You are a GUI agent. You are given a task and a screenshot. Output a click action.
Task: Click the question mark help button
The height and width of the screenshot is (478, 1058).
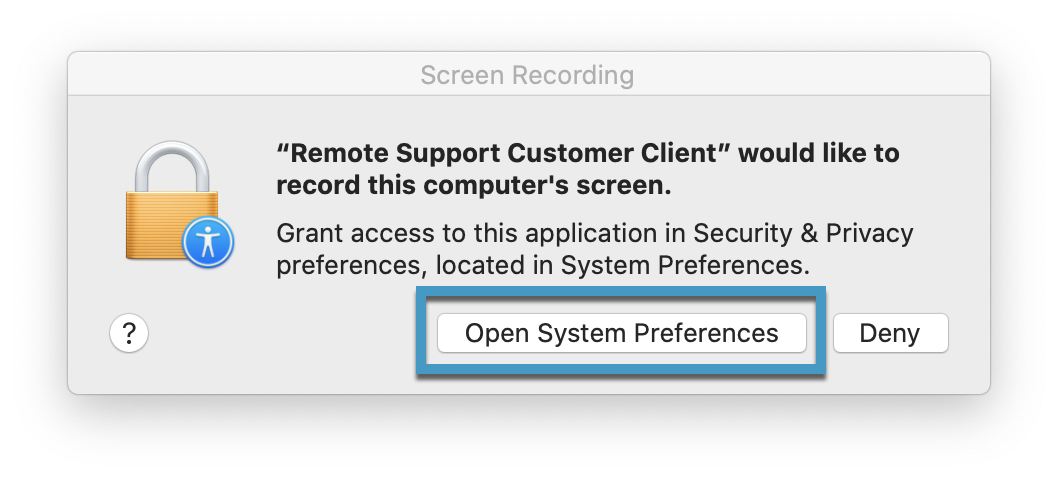129,333
